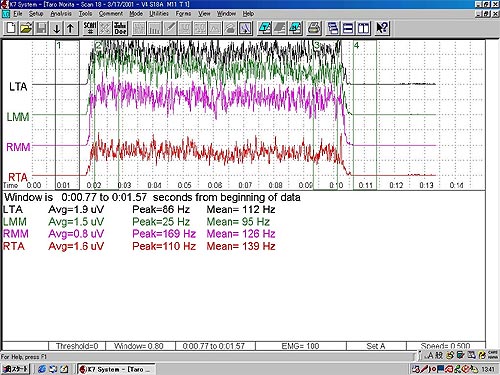Select the Scan number icon
The height and width of the screenshot is (375, 500).
(x=90, y=28)
